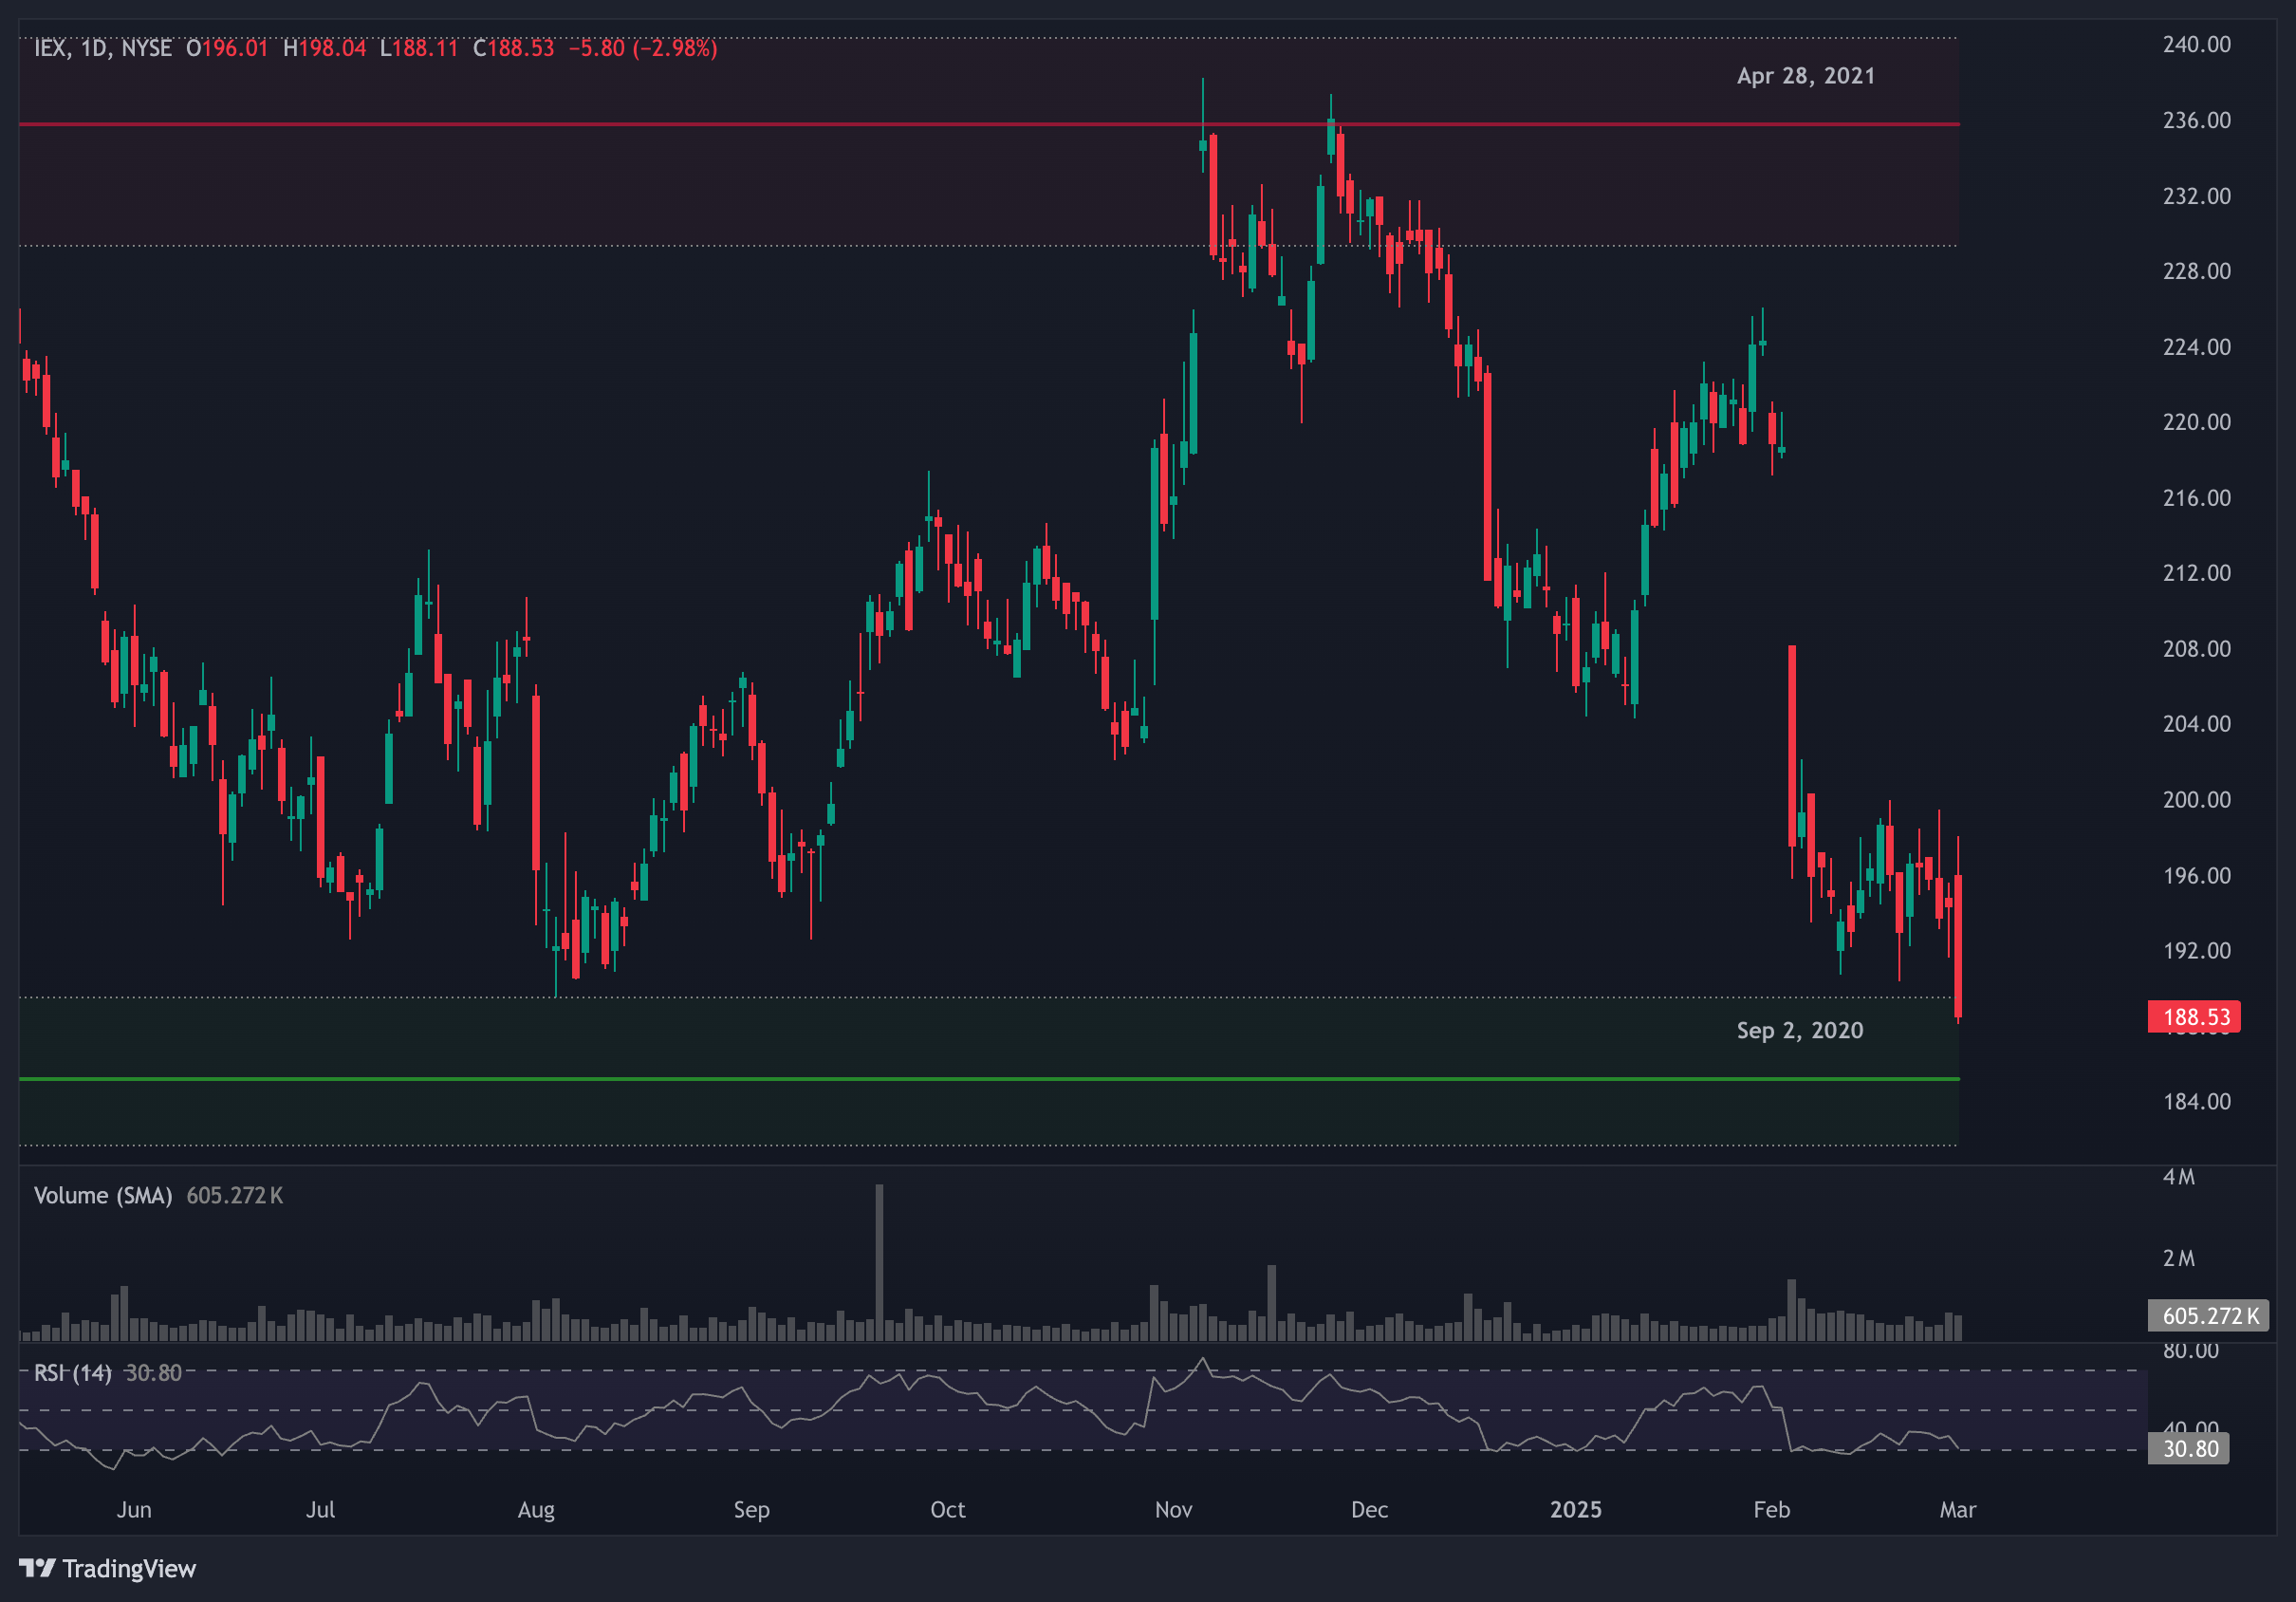The image size is (2296, 1602).
Task: Click the 228.00 price axis label
Action: coord(2197,271)
